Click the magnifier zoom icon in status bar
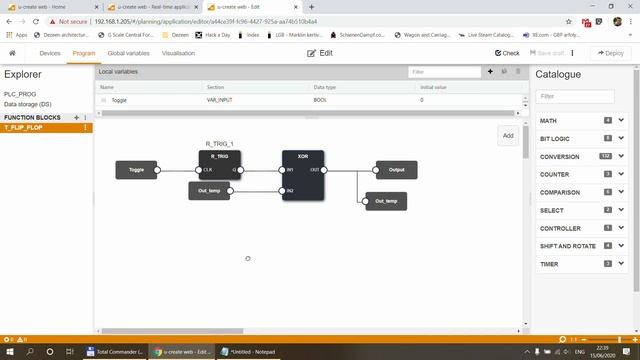This screenshot has height=360, width=640. point(562,339)
